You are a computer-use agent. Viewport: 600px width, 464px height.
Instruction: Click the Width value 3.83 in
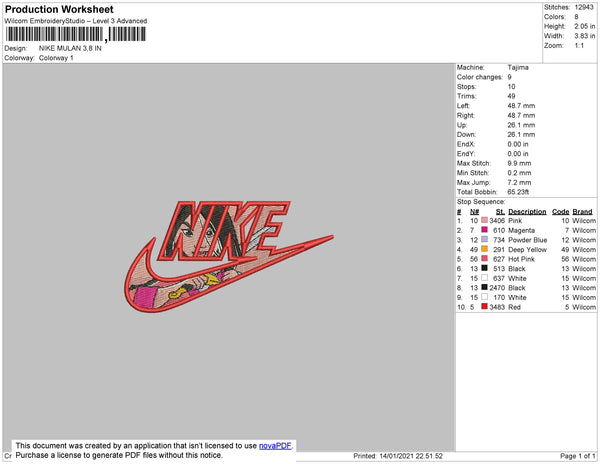[x=585, y=36]
